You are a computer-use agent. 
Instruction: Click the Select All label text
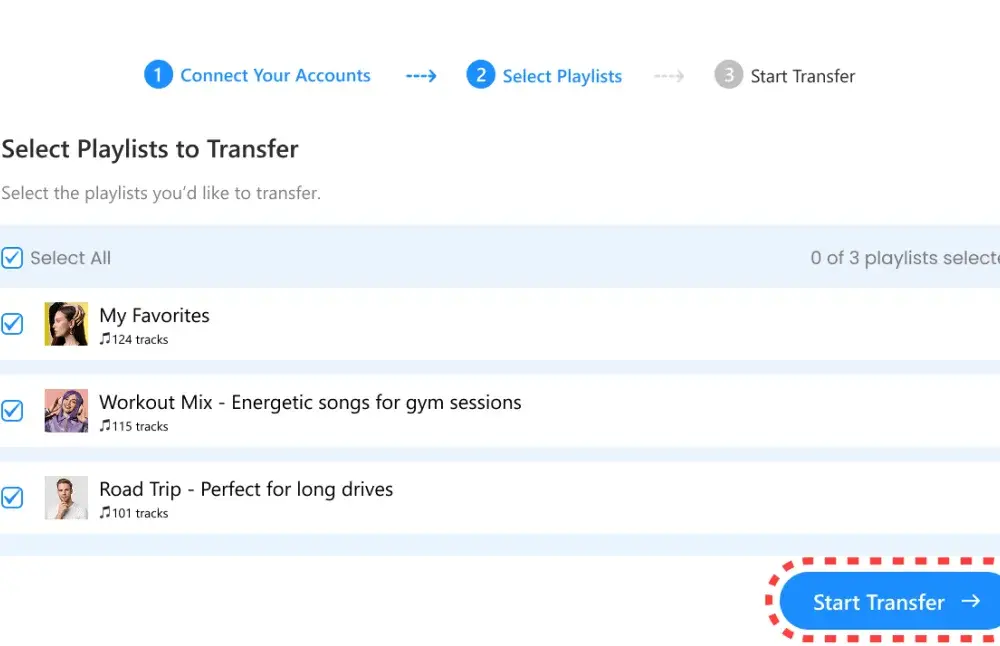click(x=70, y=258)
